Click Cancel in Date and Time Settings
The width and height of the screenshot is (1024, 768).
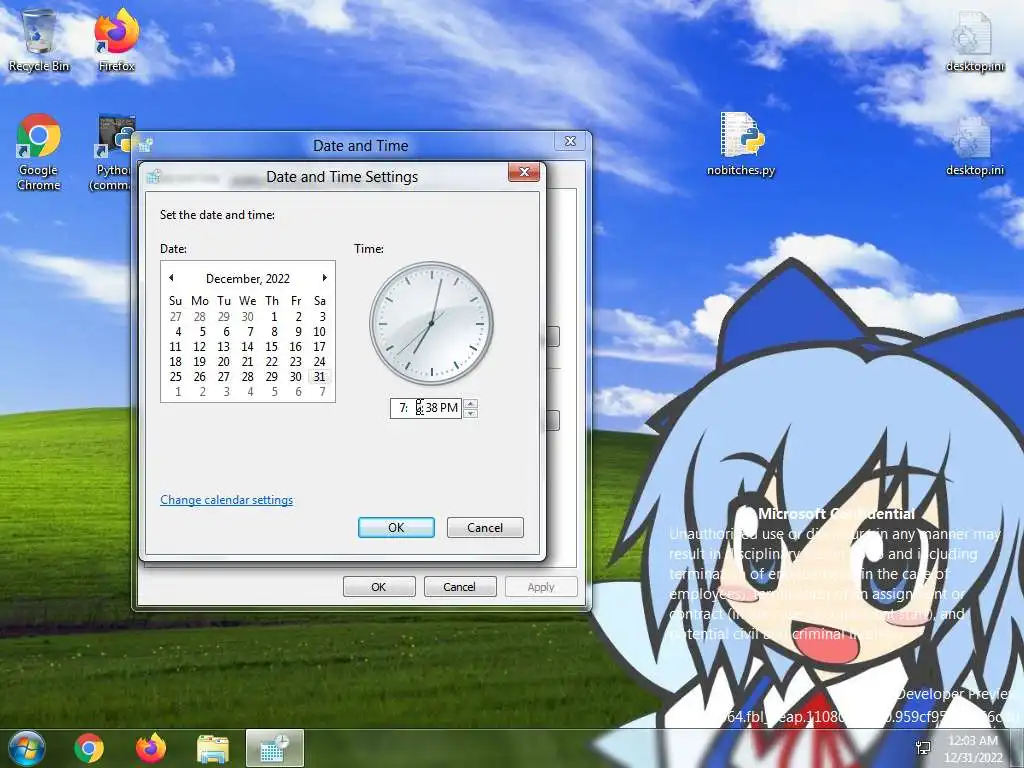485,528
